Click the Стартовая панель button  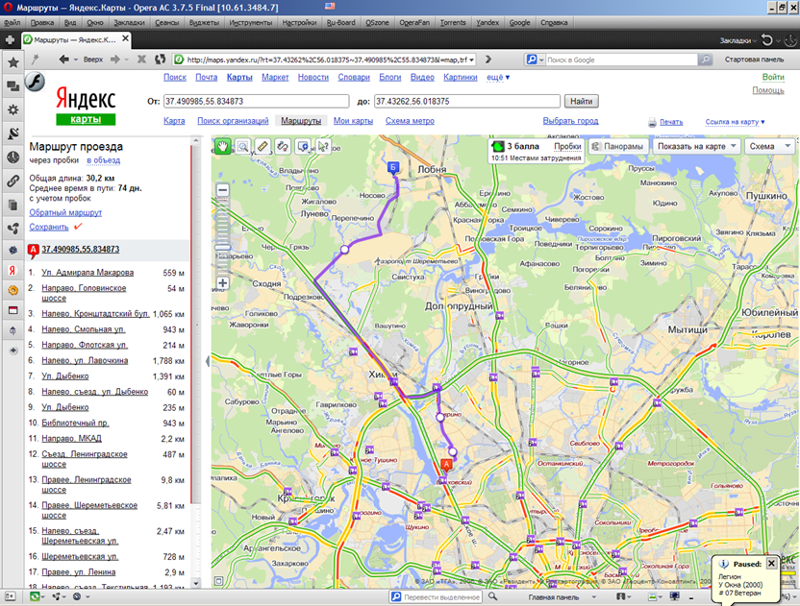click(754, 60)
